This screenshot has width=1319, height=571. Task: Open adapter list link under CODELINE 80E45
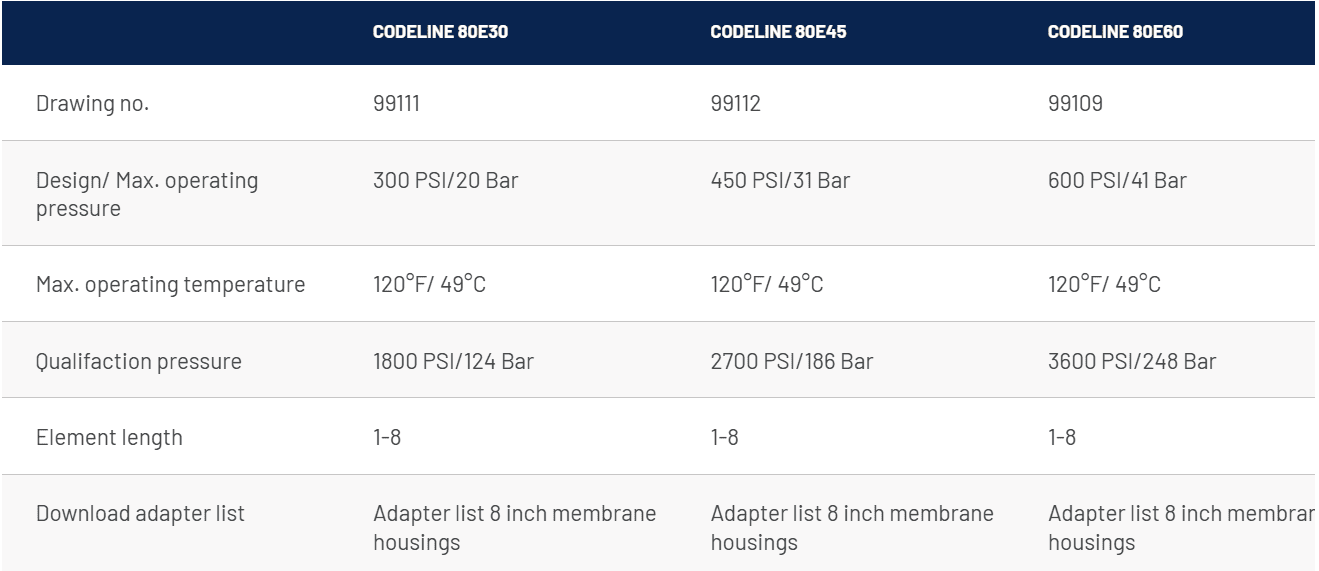pos(852,528)
